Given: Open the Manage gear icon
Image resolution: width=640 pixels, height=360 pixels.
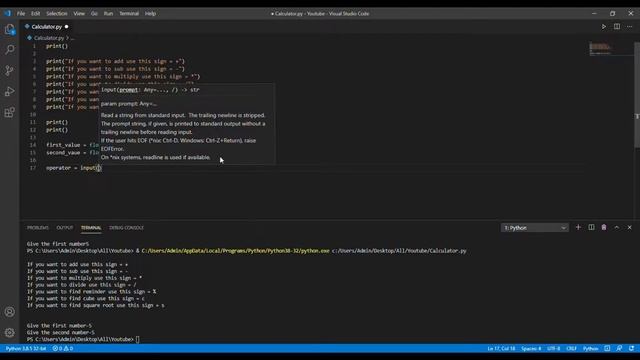Looking at the screenshot, I should [x=9, y=333].
